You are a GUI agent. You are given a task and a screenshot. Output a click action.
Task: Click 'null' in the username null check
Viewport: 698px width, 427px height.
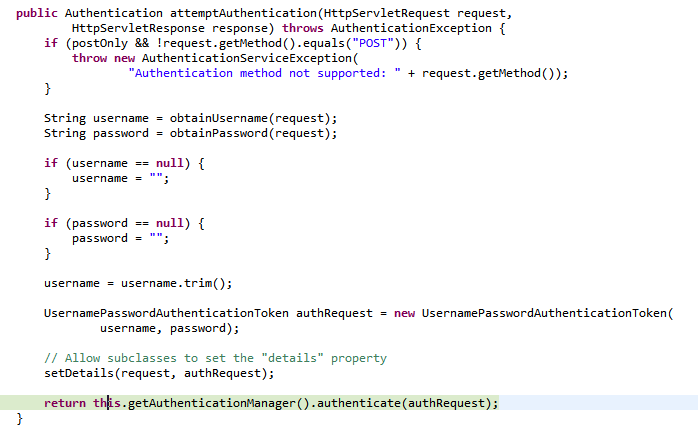[170, 163]
